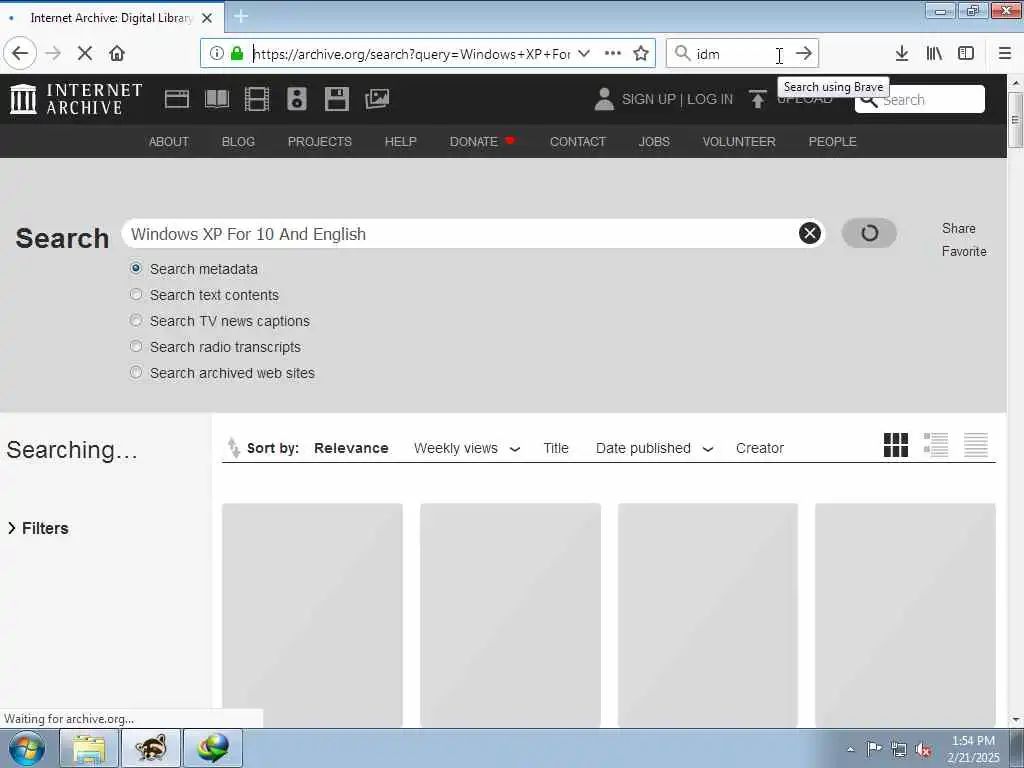Select Search archived web sites option
The width and height of the screenshot is (1024, 768).
[136, 372]
